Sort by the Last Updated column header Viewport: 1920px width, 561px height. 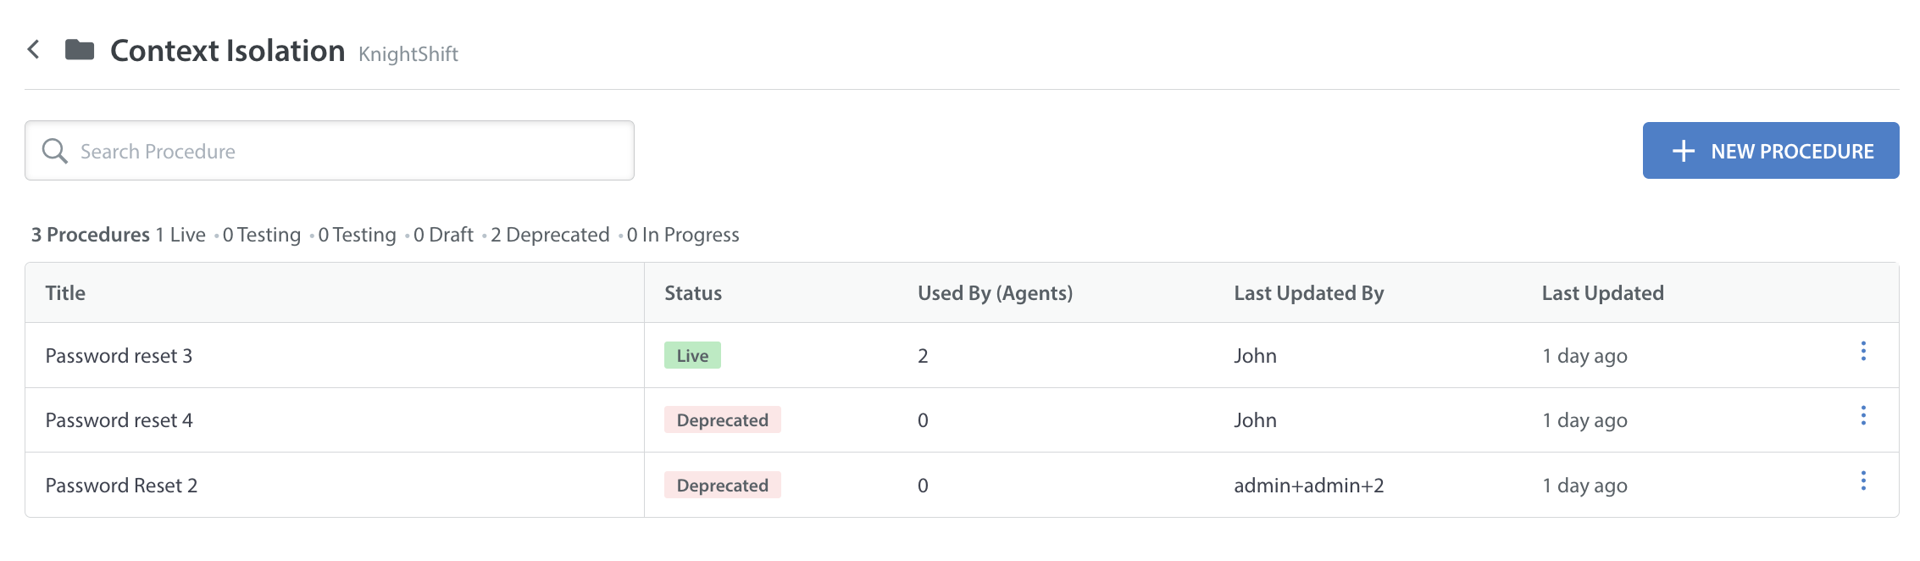[1602, 293]
